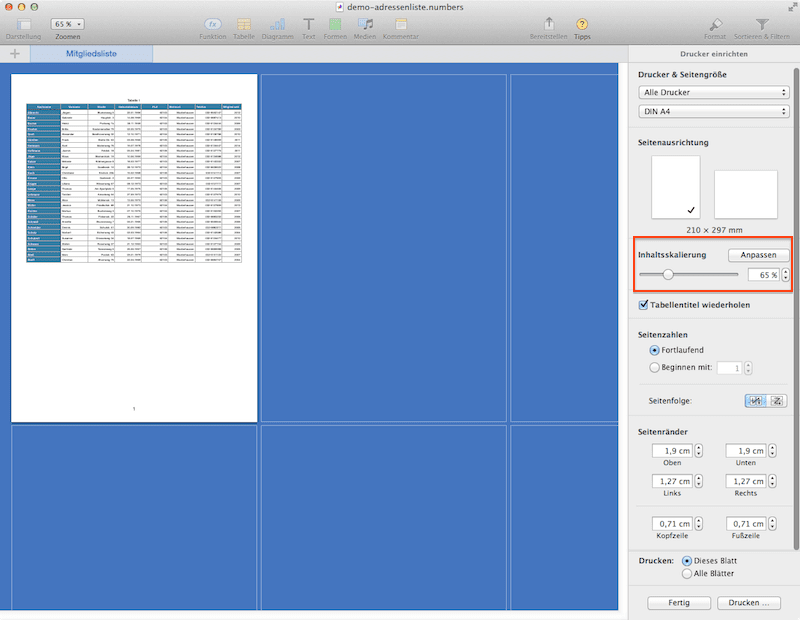This screenshot has width=800, height=620.
Task: Select the Beginnen mit radio button
Action: point(654,367)
